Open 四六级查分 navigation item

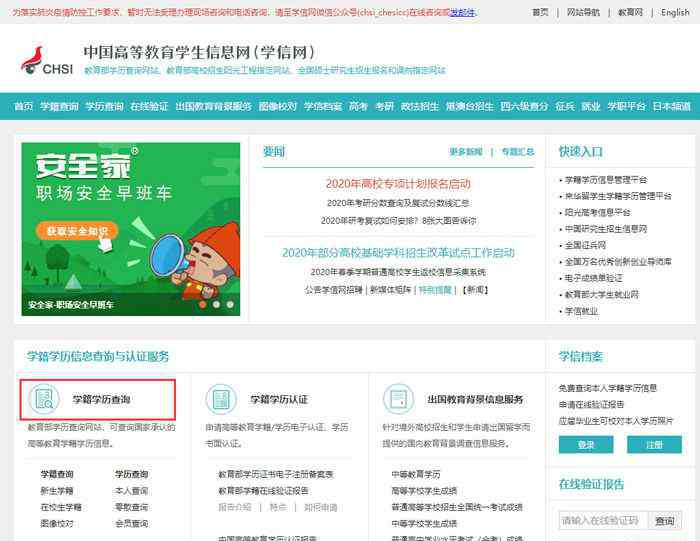[524, 106]
